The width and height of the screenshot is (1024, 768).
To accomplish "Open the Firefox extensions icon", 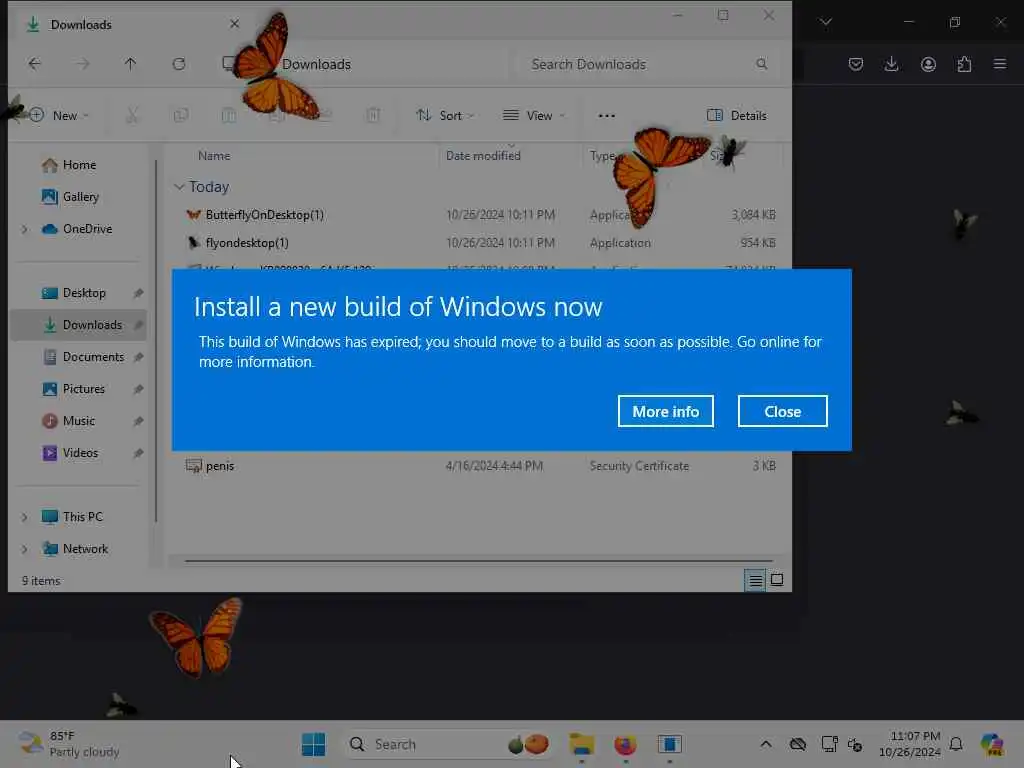I will tap(964, 64).
